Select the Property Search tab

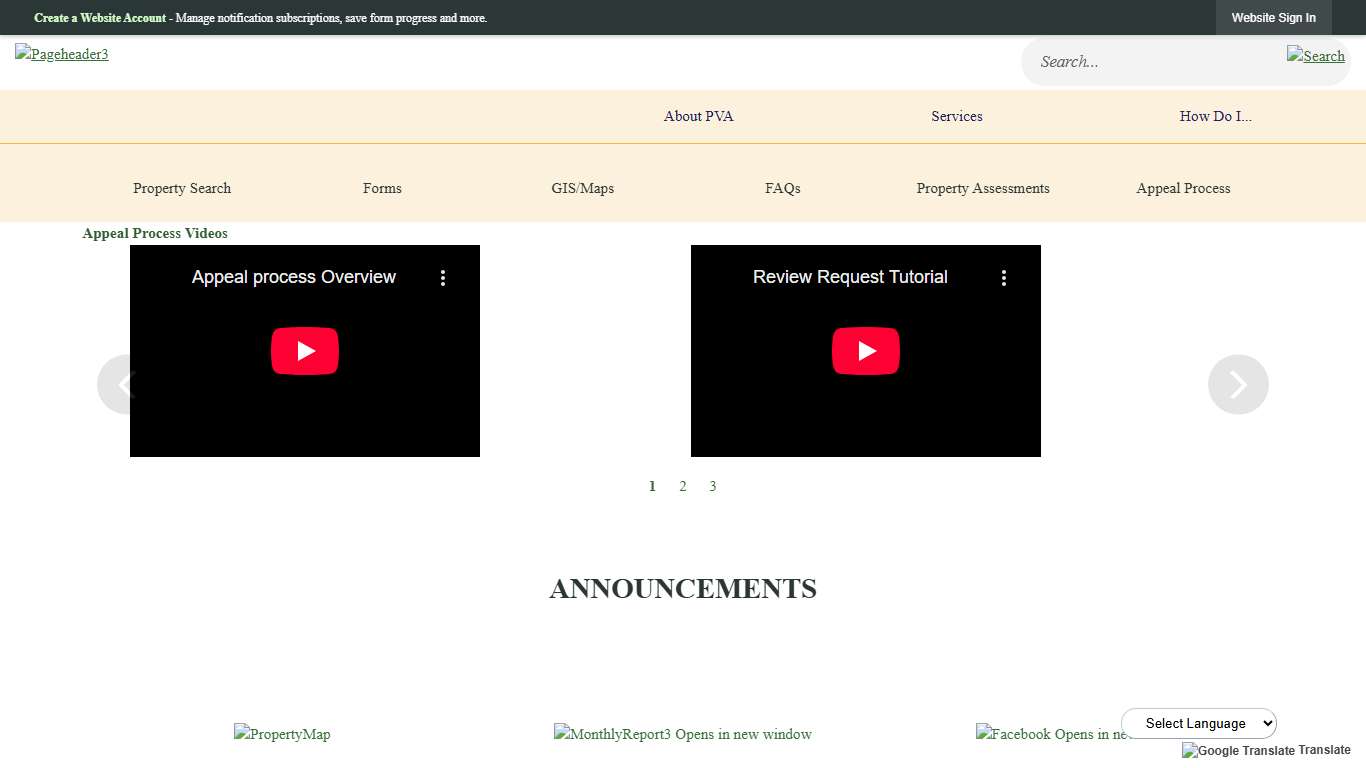[182, 188]
